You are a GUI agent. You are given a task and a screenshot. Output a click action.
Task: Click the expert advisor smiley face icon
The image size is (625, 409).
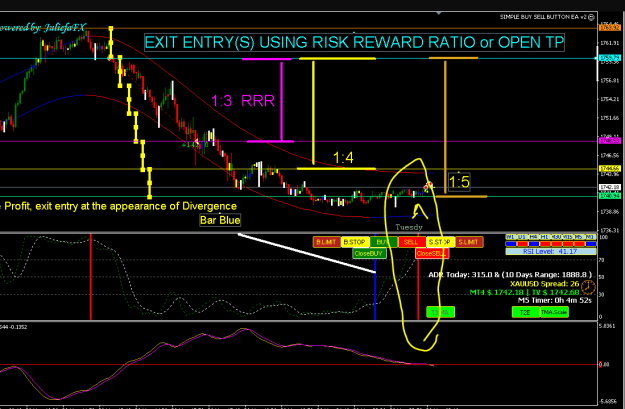[592, 17]
